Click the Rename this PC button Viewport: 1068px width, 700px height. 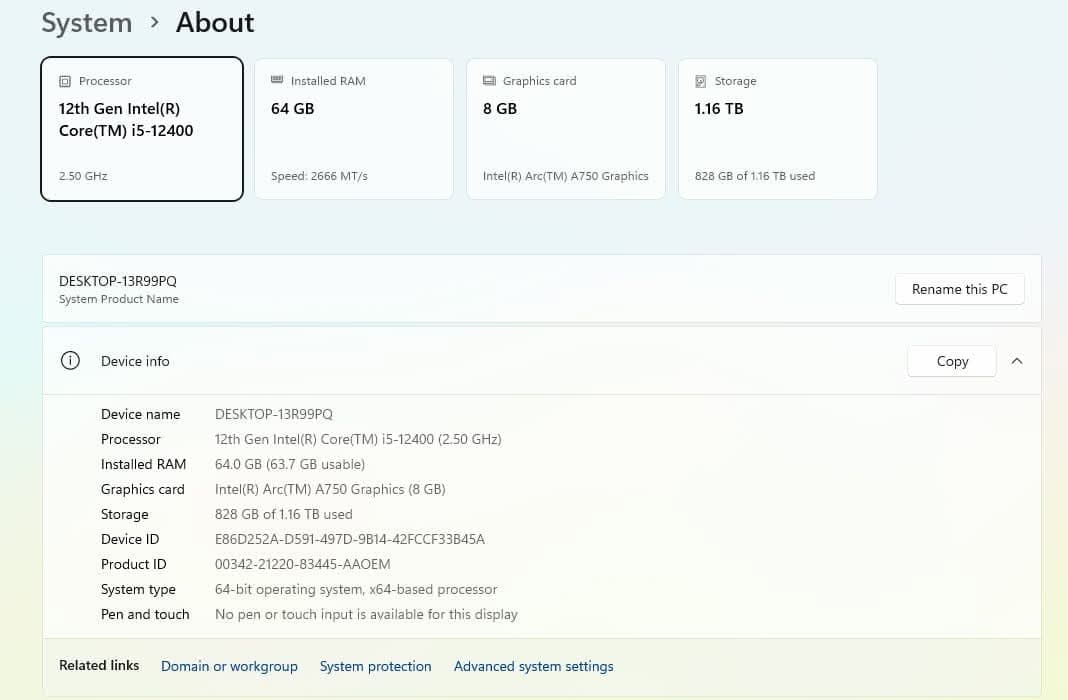[x=959, y=289]
